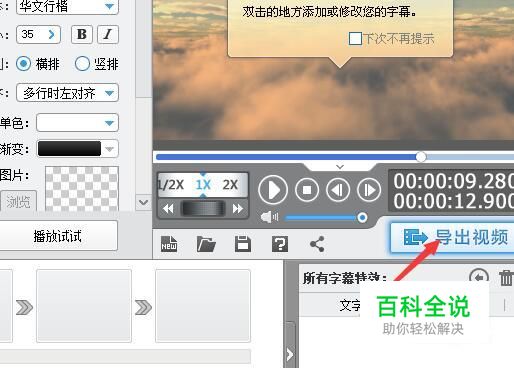Image resolution: width=514 pixels, height=368 pixels.
Task: Click the storyboard horizontal scrollbar
Action: click(125, 356)
